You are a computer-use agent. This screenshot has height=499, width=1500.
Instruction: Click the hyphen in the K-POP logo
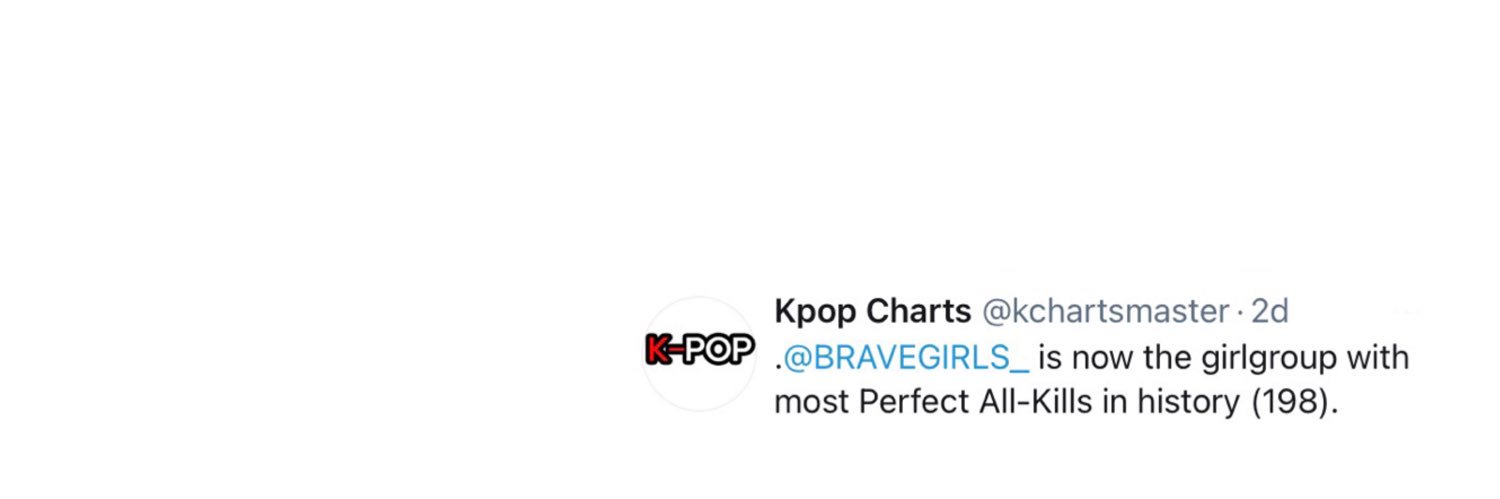677,351
